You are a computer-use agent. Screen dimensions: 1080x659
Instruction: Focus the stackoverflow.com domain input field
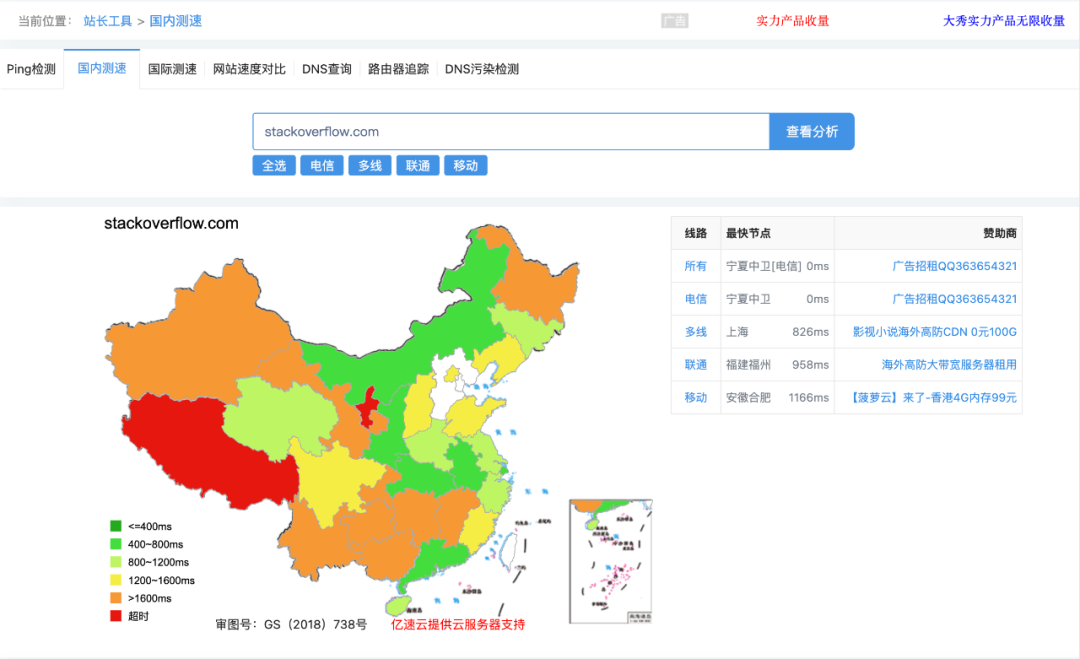[511, 132]
